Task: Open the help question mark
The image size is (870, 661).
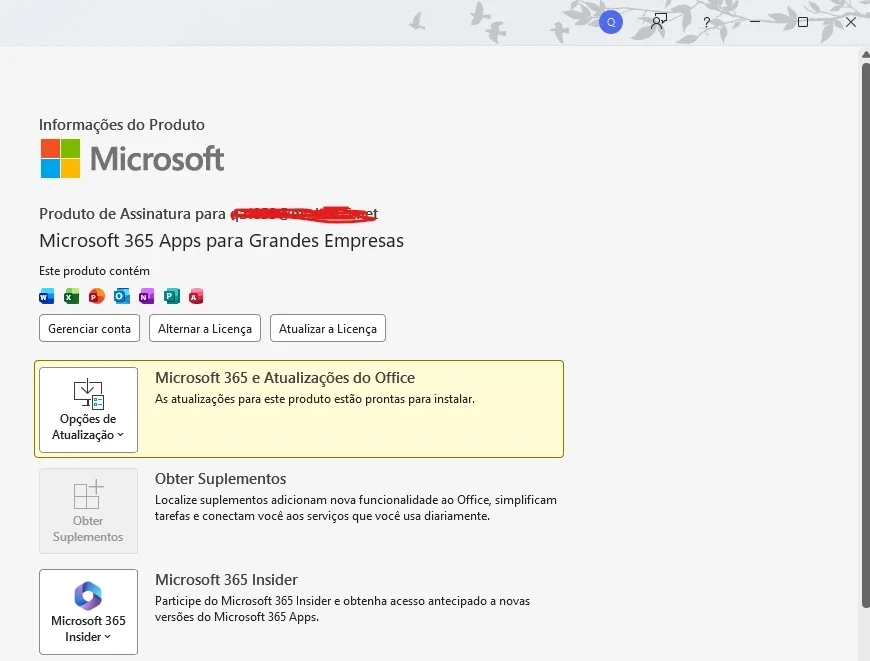Action: pos(706,22)
